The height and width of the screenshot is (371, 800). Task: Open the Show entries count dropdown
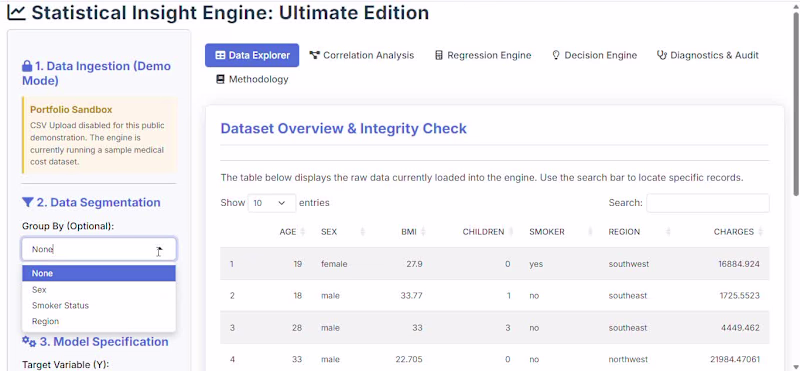click(272, 203)
